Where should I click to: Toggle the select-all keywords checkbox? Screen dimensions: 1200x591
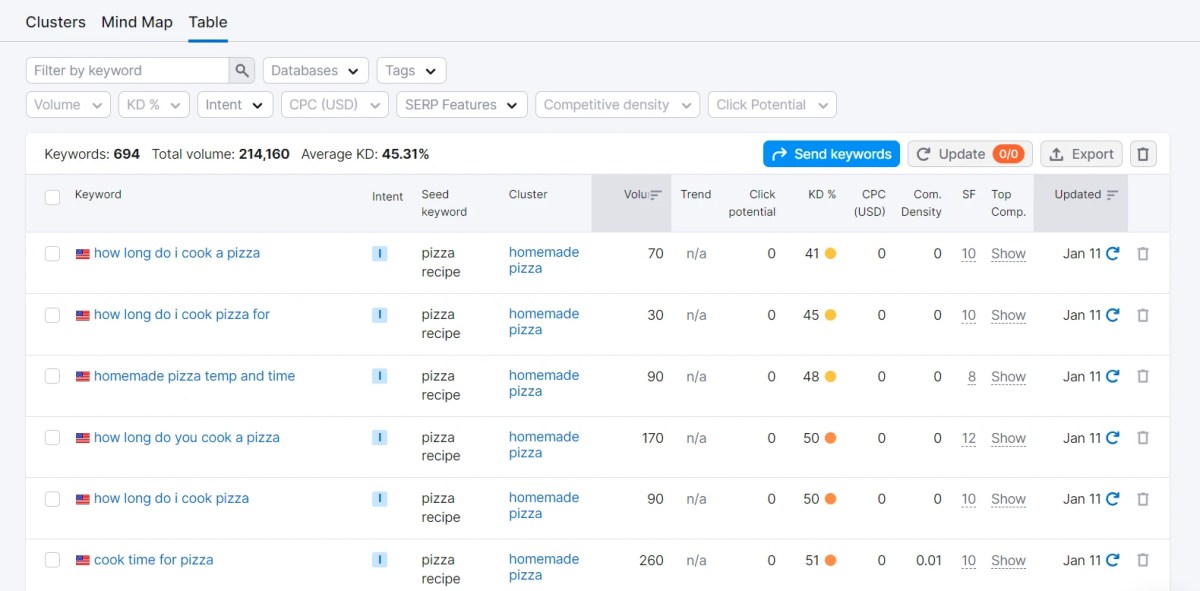[x=53, y=197]
